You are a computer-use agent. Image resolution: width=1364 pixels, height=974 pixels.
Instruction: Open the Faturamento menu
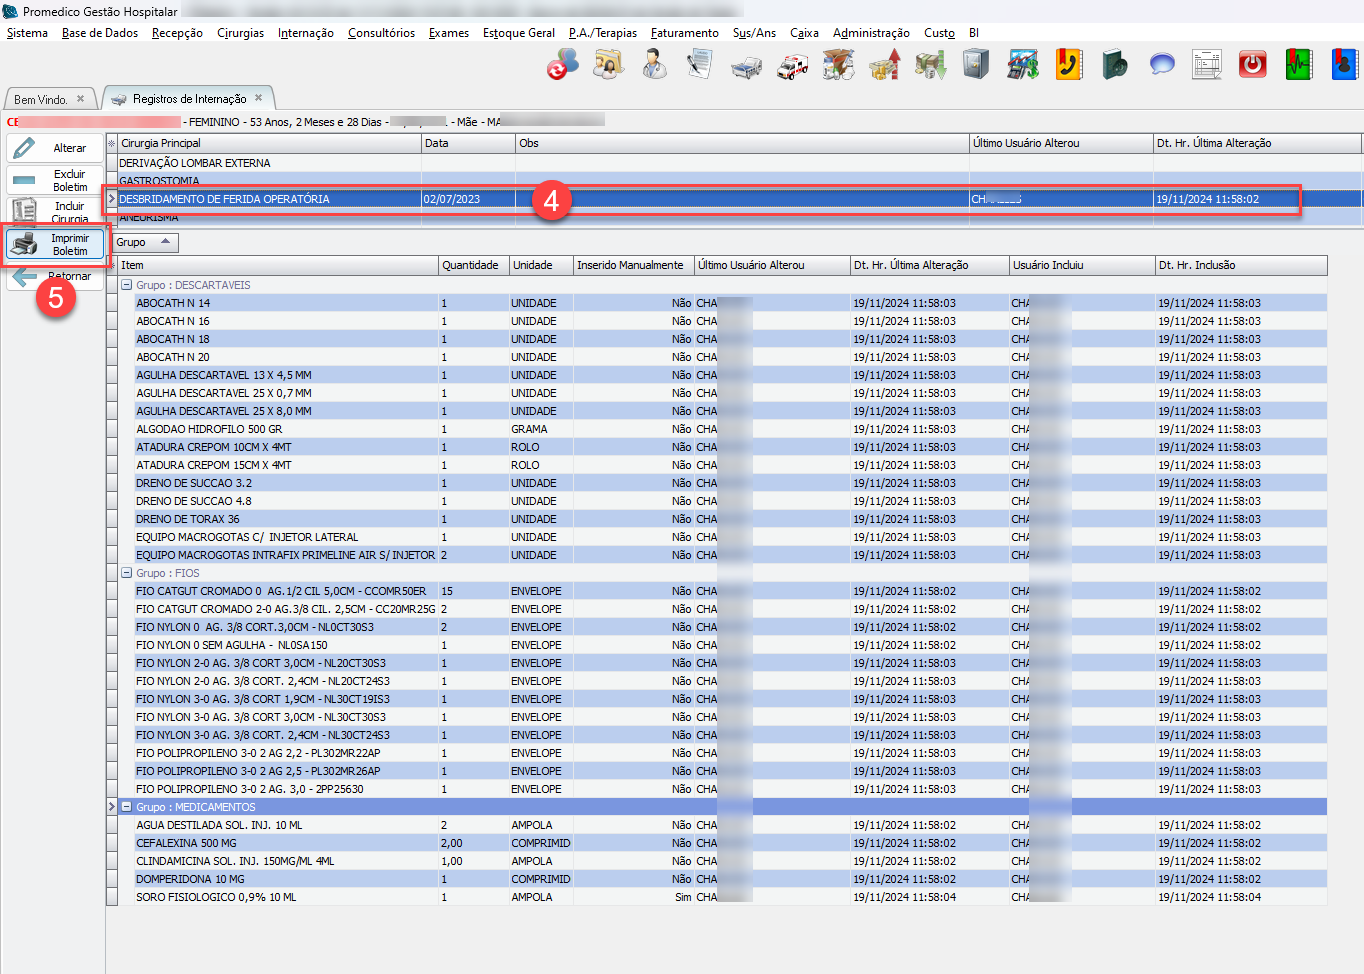click(x=684, y=33)
